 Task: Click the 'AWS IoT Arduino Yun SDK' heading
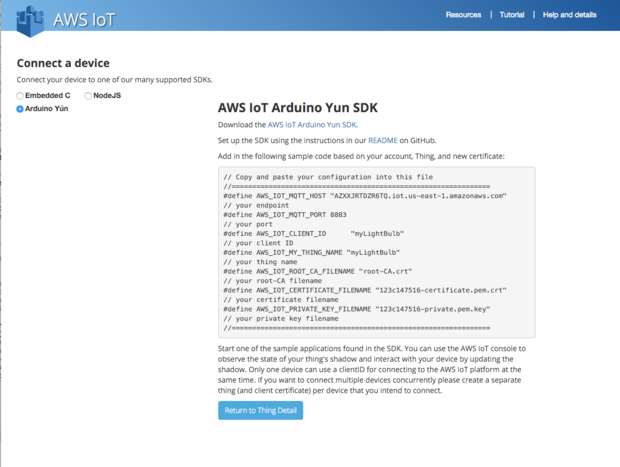pos(298,108)
